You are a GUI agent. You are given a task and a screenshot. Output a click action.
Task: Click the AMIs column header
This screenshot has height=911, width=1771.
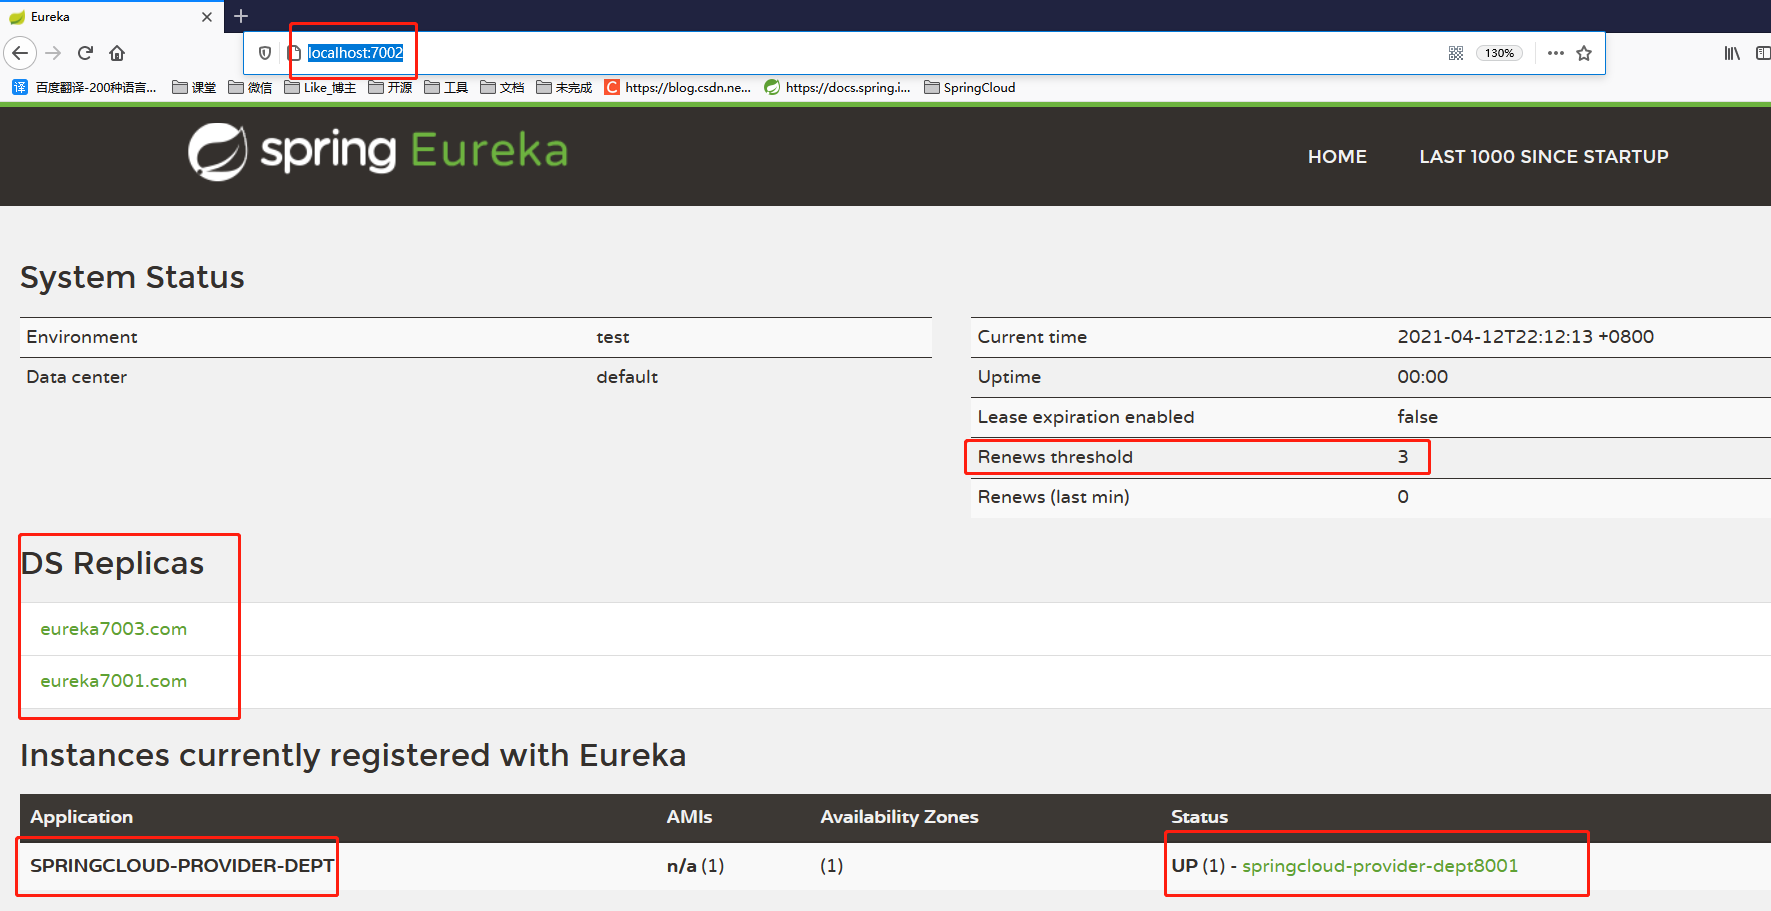(x=689, y=817)
